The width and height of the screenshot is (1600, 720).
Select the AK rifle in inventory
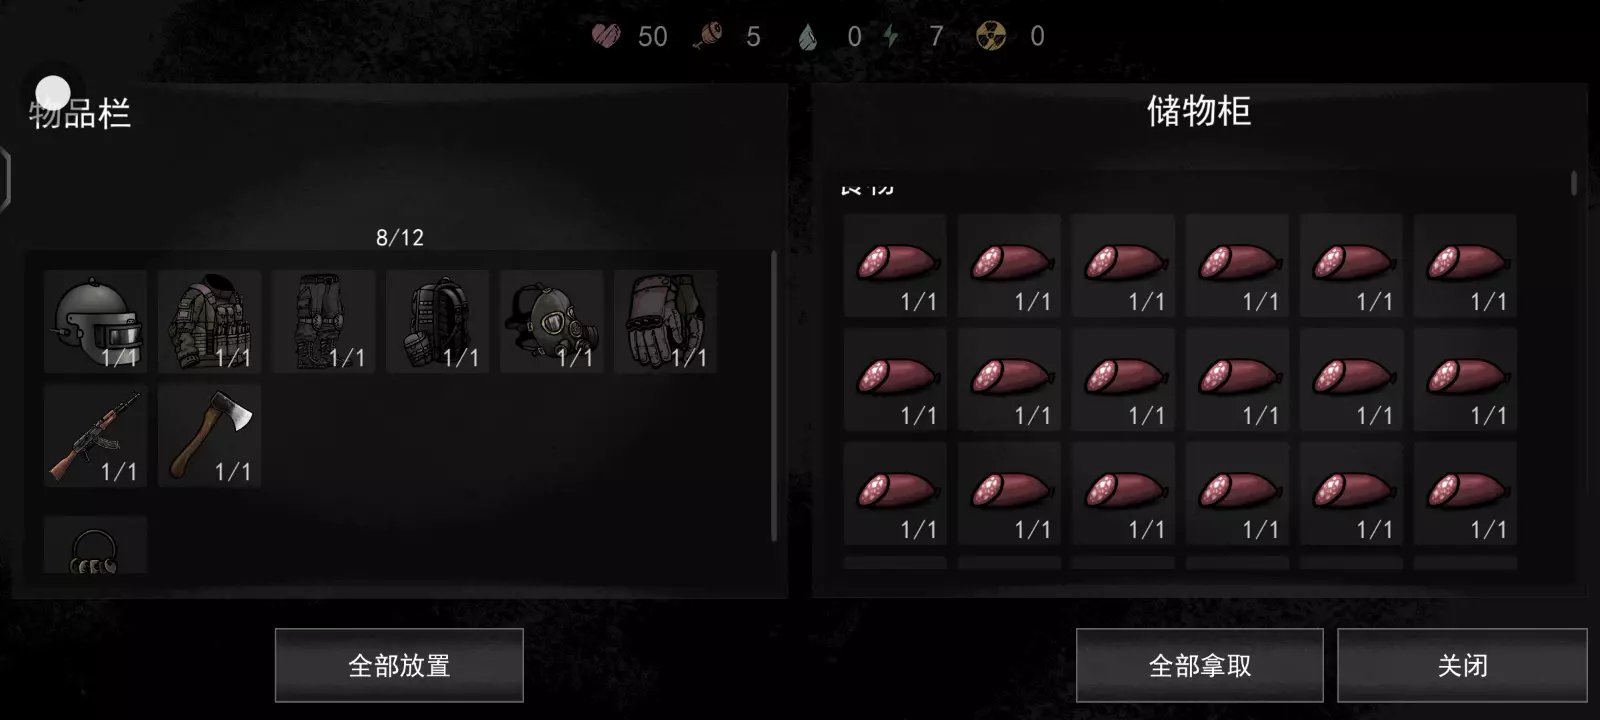coord(95,435)
